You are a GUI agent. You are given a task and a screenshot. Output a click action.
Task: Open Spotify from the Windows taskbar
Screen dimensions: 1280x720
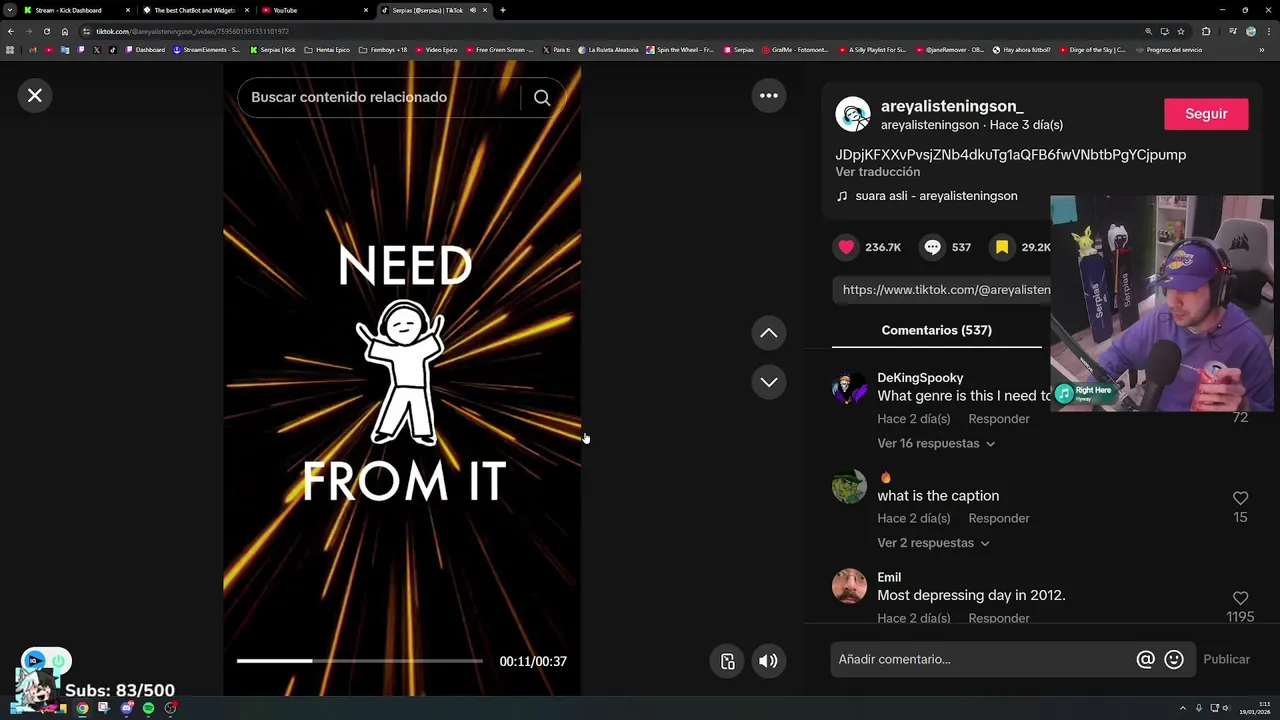[148, 708]
